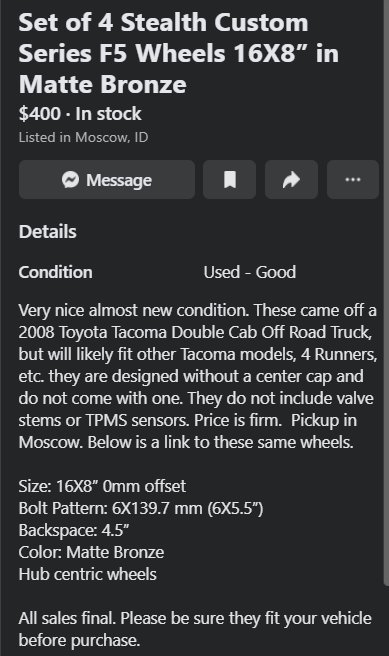Image resolution: width=389 pixels, height=656 pixels.
Task: Click the Used - Good condition value
Action: (250, 272)
